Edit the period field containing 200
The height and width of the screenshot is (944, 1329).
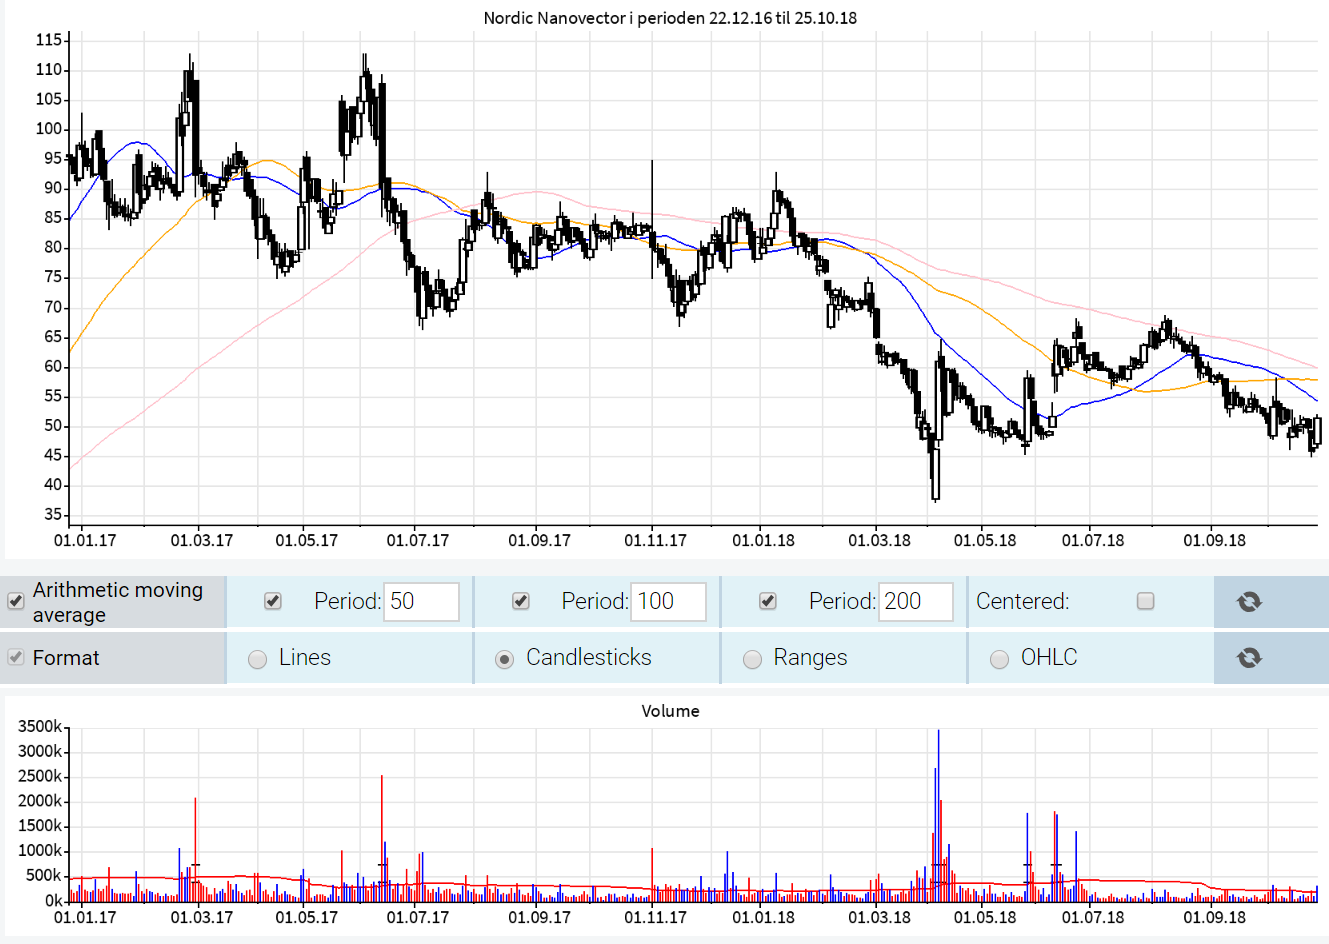click(x=916, y=601)
